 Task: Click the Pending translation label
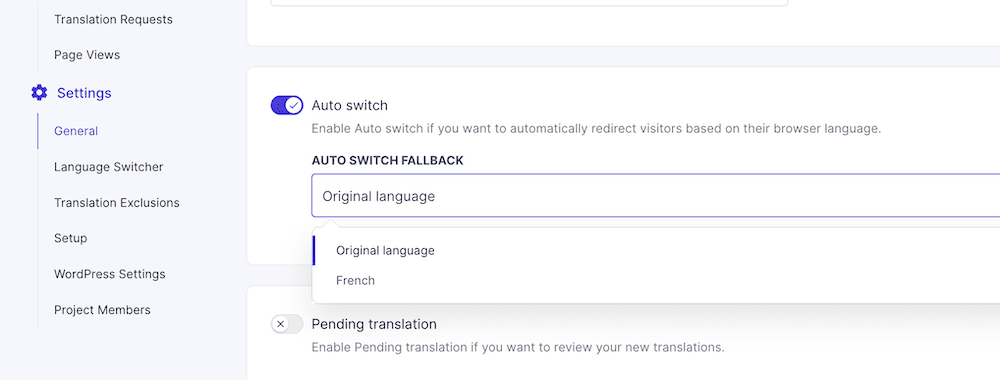point(374,324)
